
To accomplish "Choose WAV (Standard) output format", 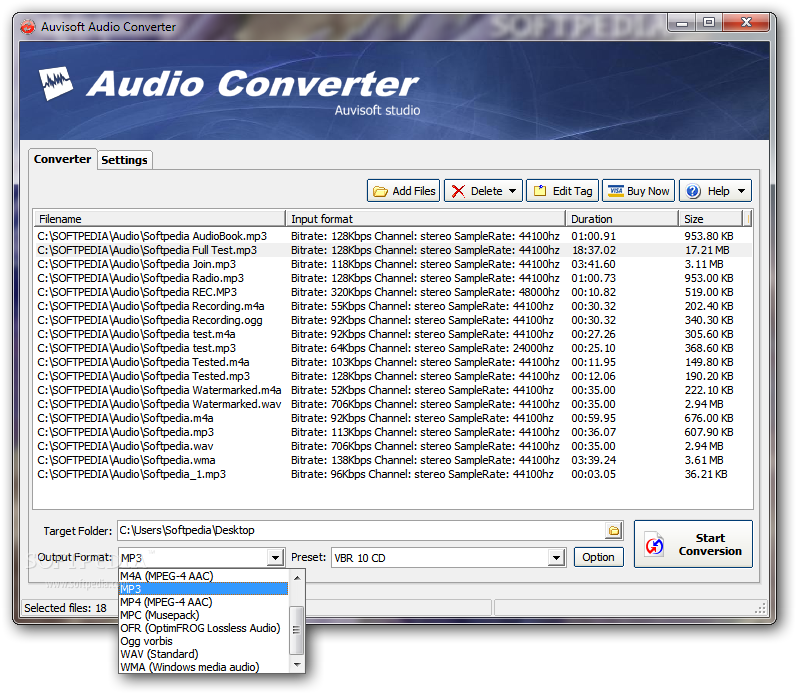I will point(203,654).
